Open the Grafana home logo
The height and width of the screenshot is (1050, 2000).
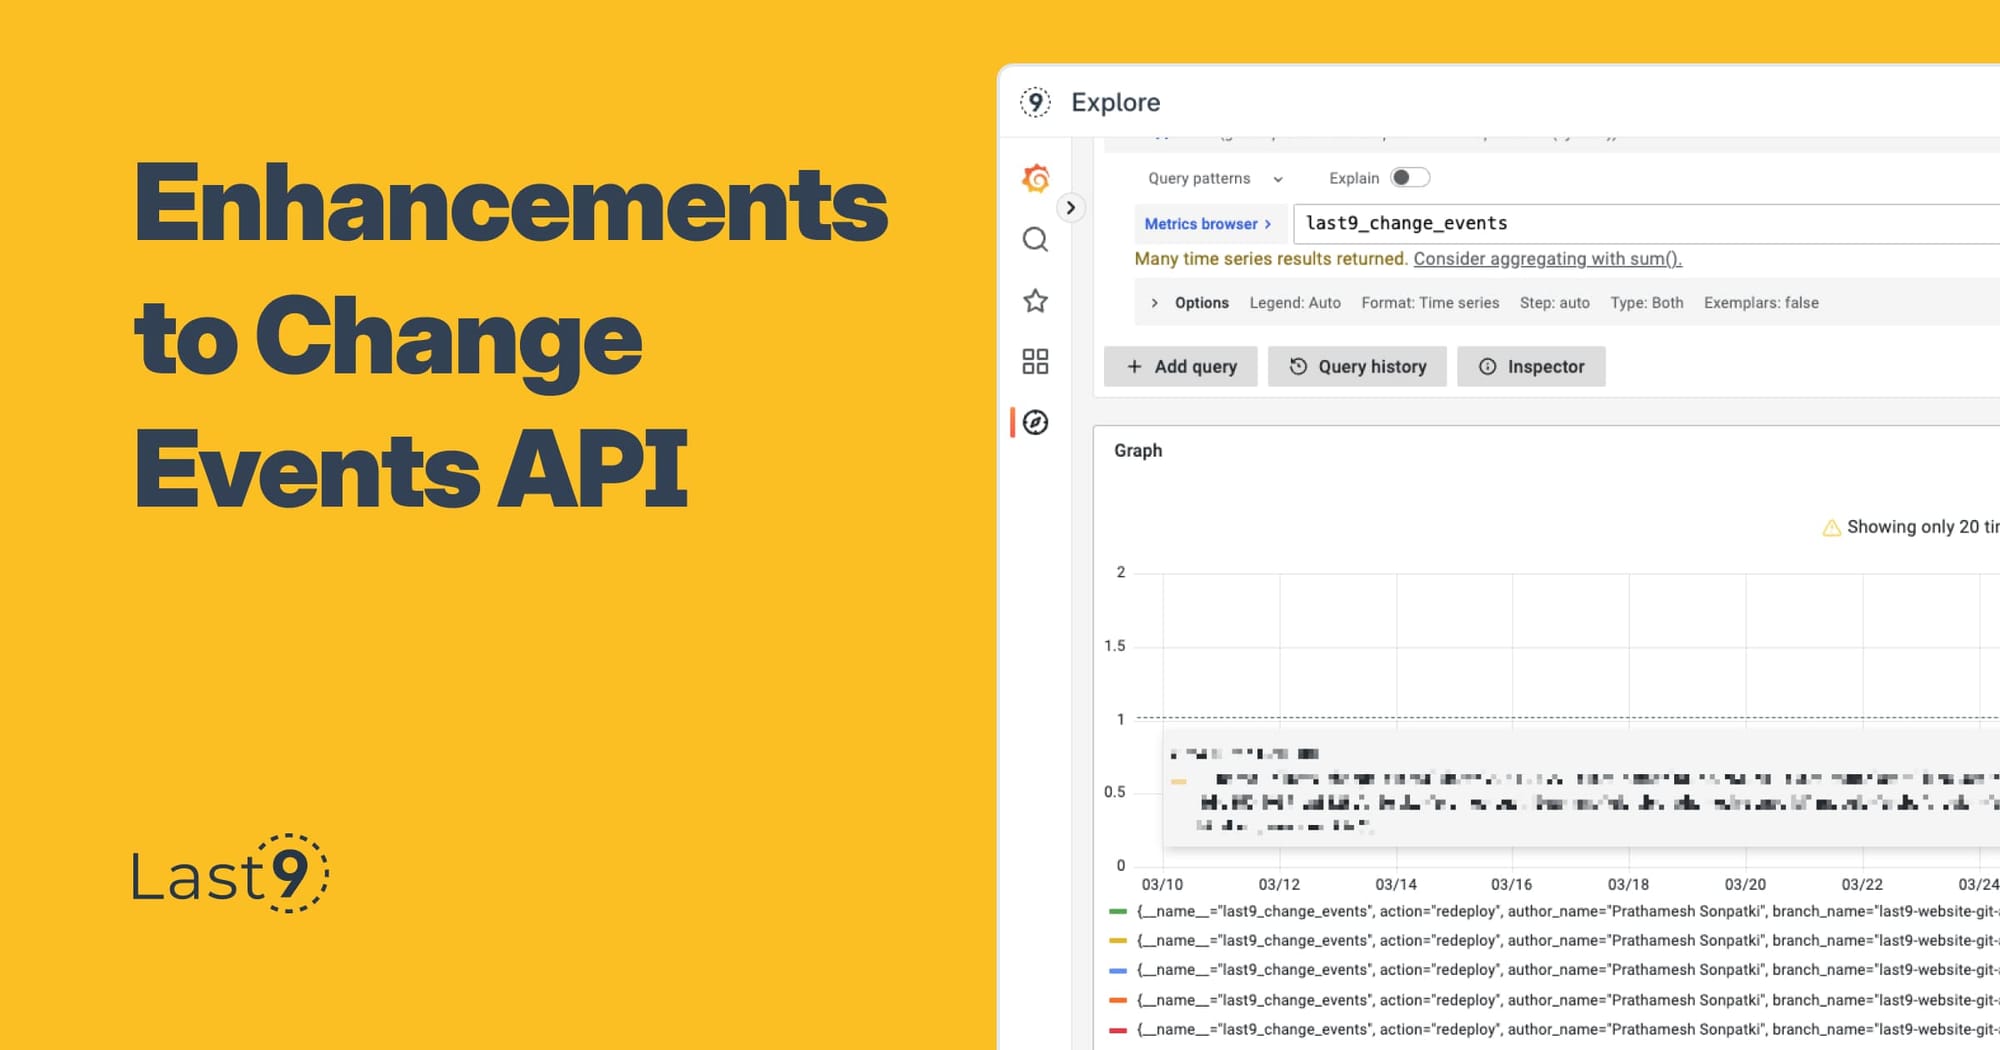pyautogui.click(x=1036, y=179)
